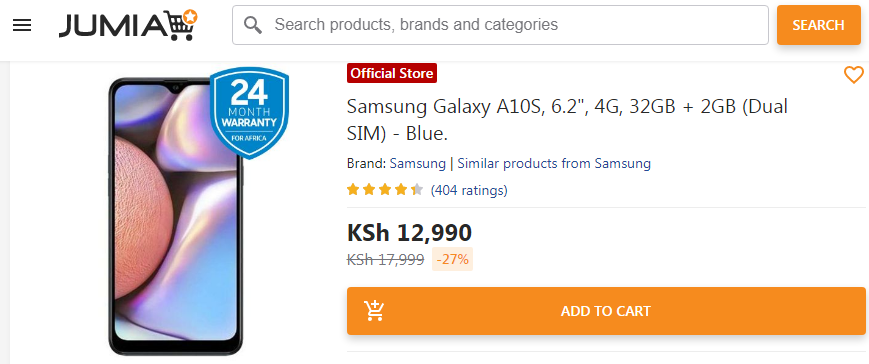The image size is (869, 364).
Task: Click the Official Store badge
Action: [392, 73]
